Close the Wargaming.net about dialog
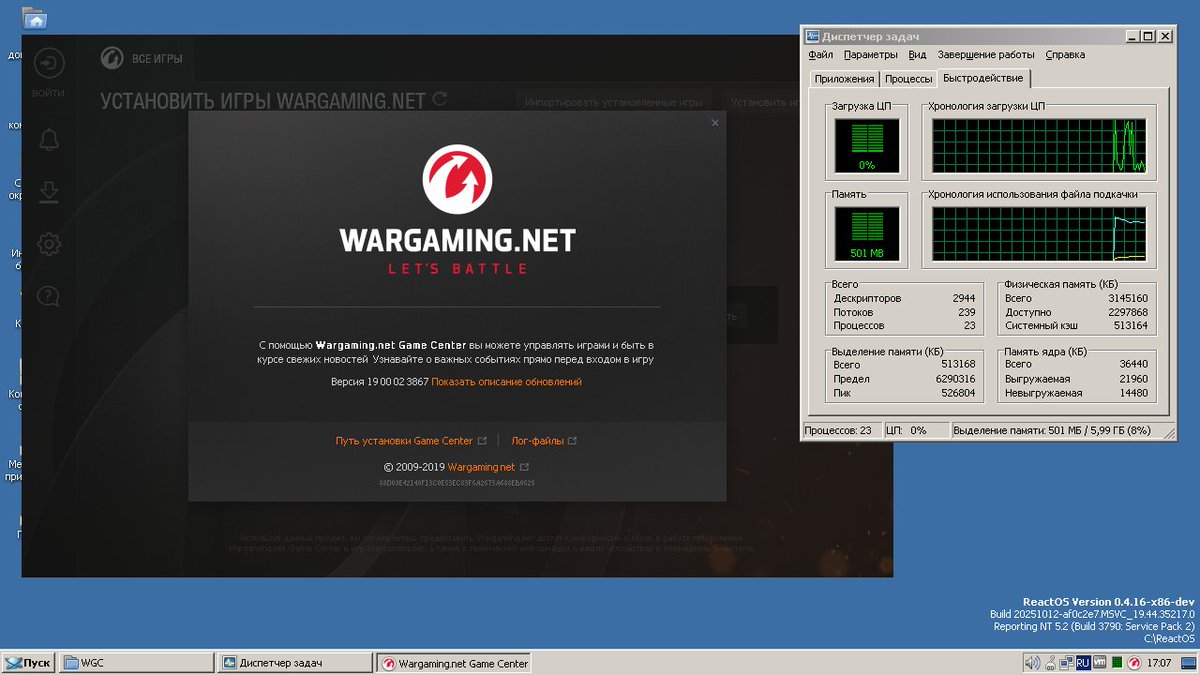The height and width of the screenshot is (675, 1200). click(714, 122)
